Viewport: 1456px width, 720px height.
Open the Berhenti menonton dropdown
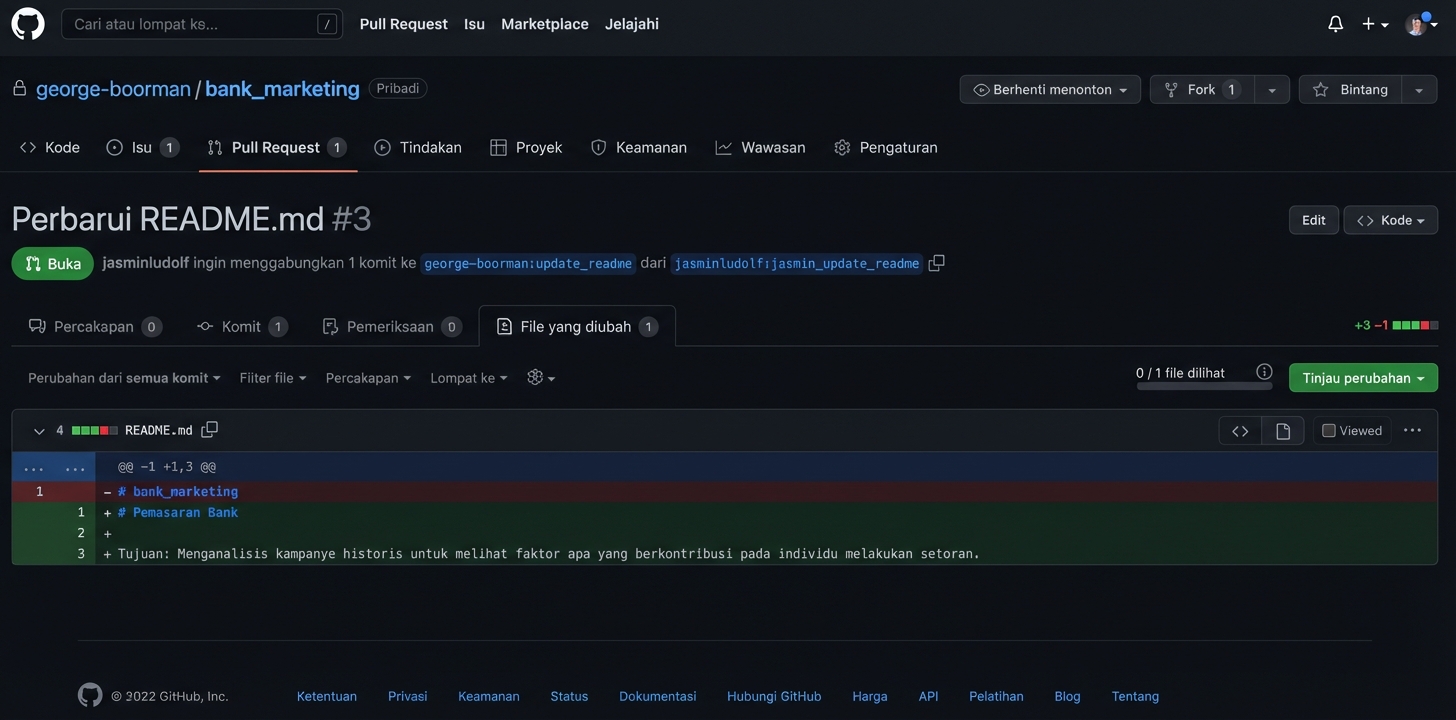[1051, 89]
